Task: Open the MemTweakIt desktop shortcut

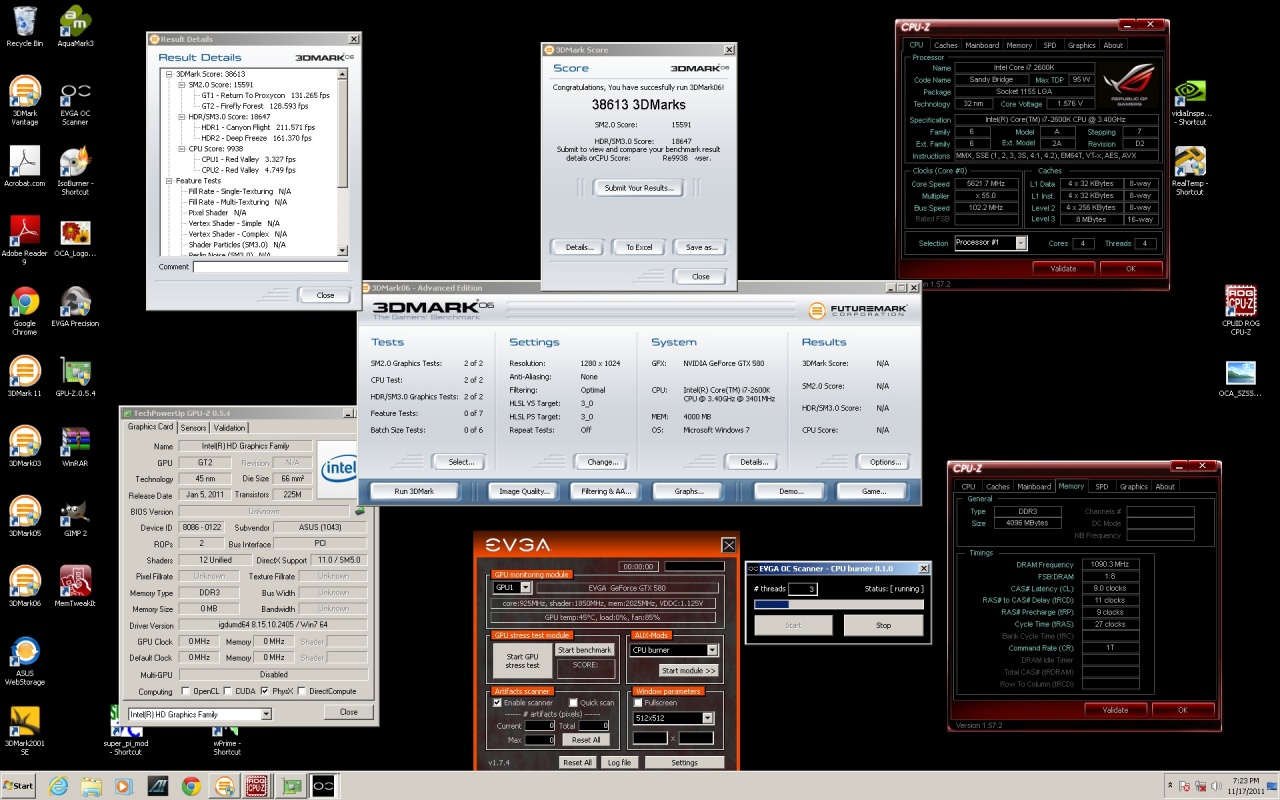Action: tap(75, 582)
